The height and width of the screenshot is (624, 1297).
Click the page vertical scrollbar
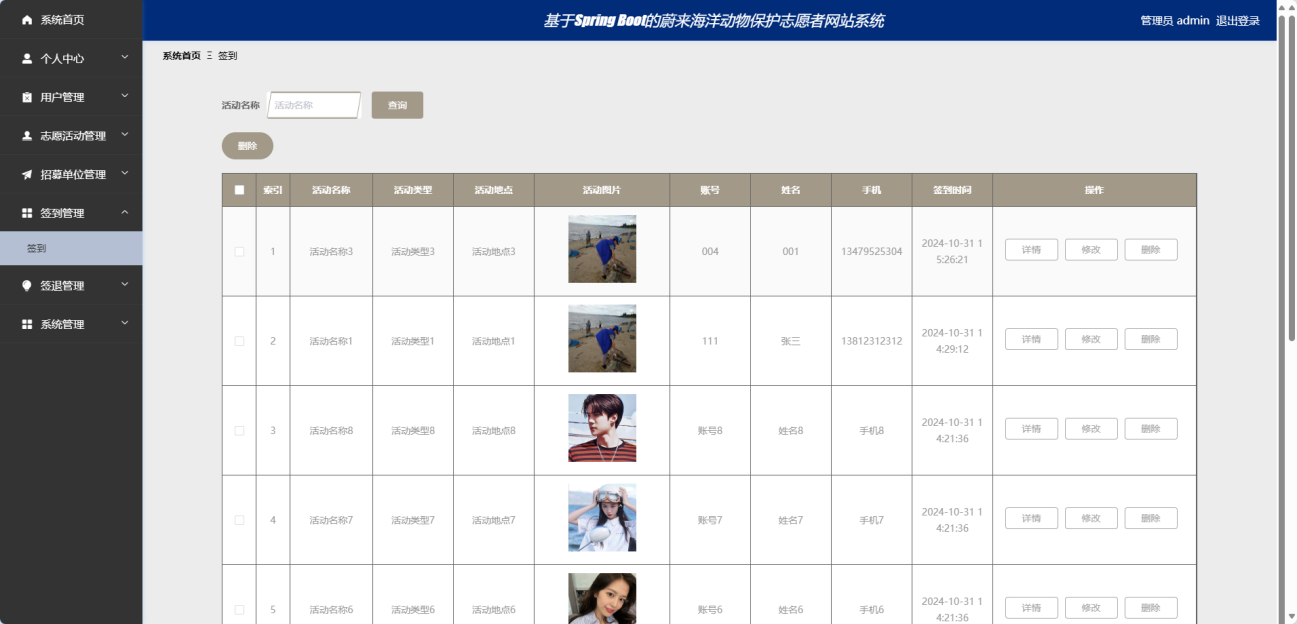tap(1290, 180)
